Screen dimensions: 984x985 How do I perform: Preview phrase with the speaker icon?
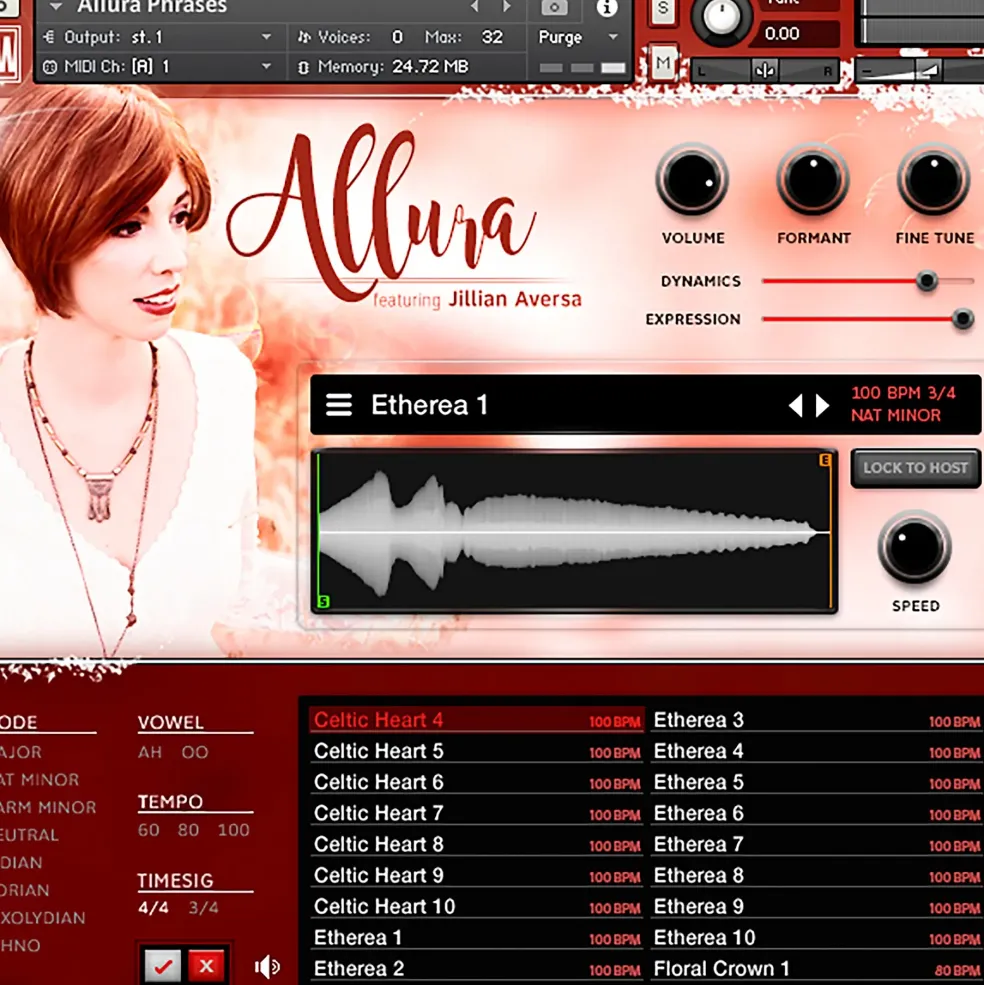tap(268, 966)
